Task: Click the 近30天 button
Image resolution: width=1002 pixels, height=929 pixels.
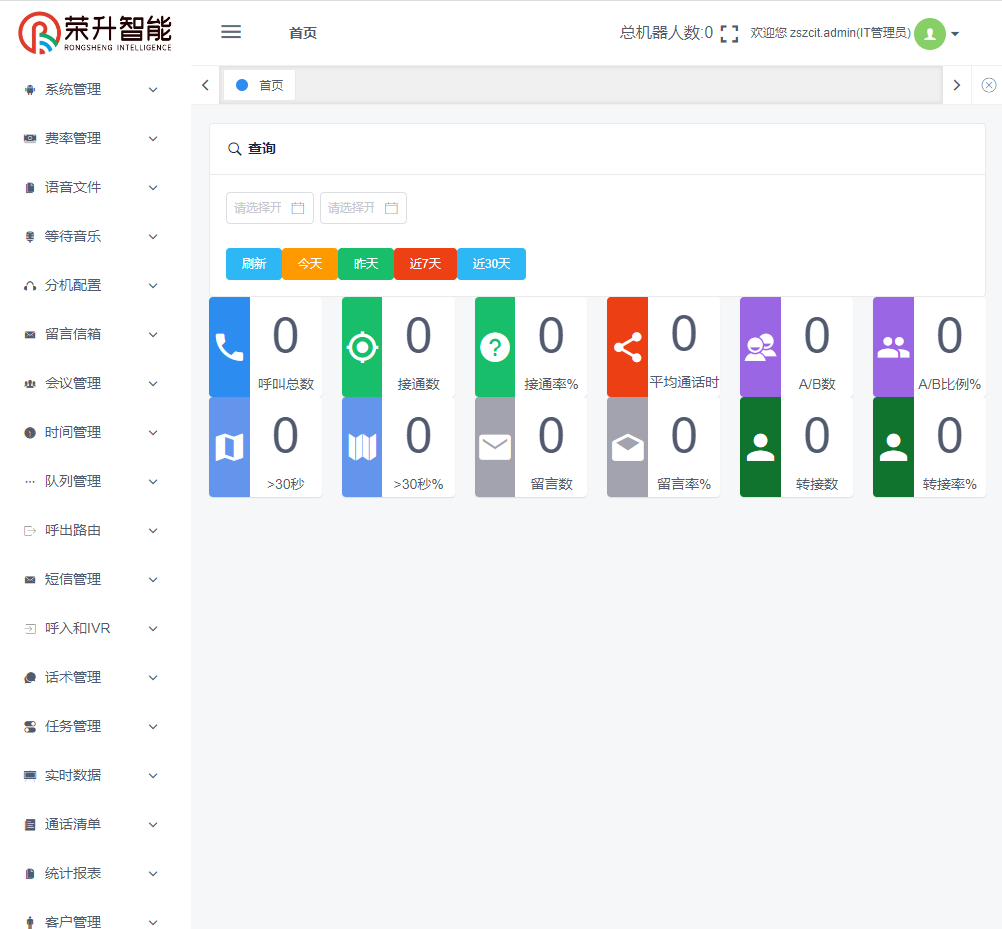Action: (x=491, y=264)
